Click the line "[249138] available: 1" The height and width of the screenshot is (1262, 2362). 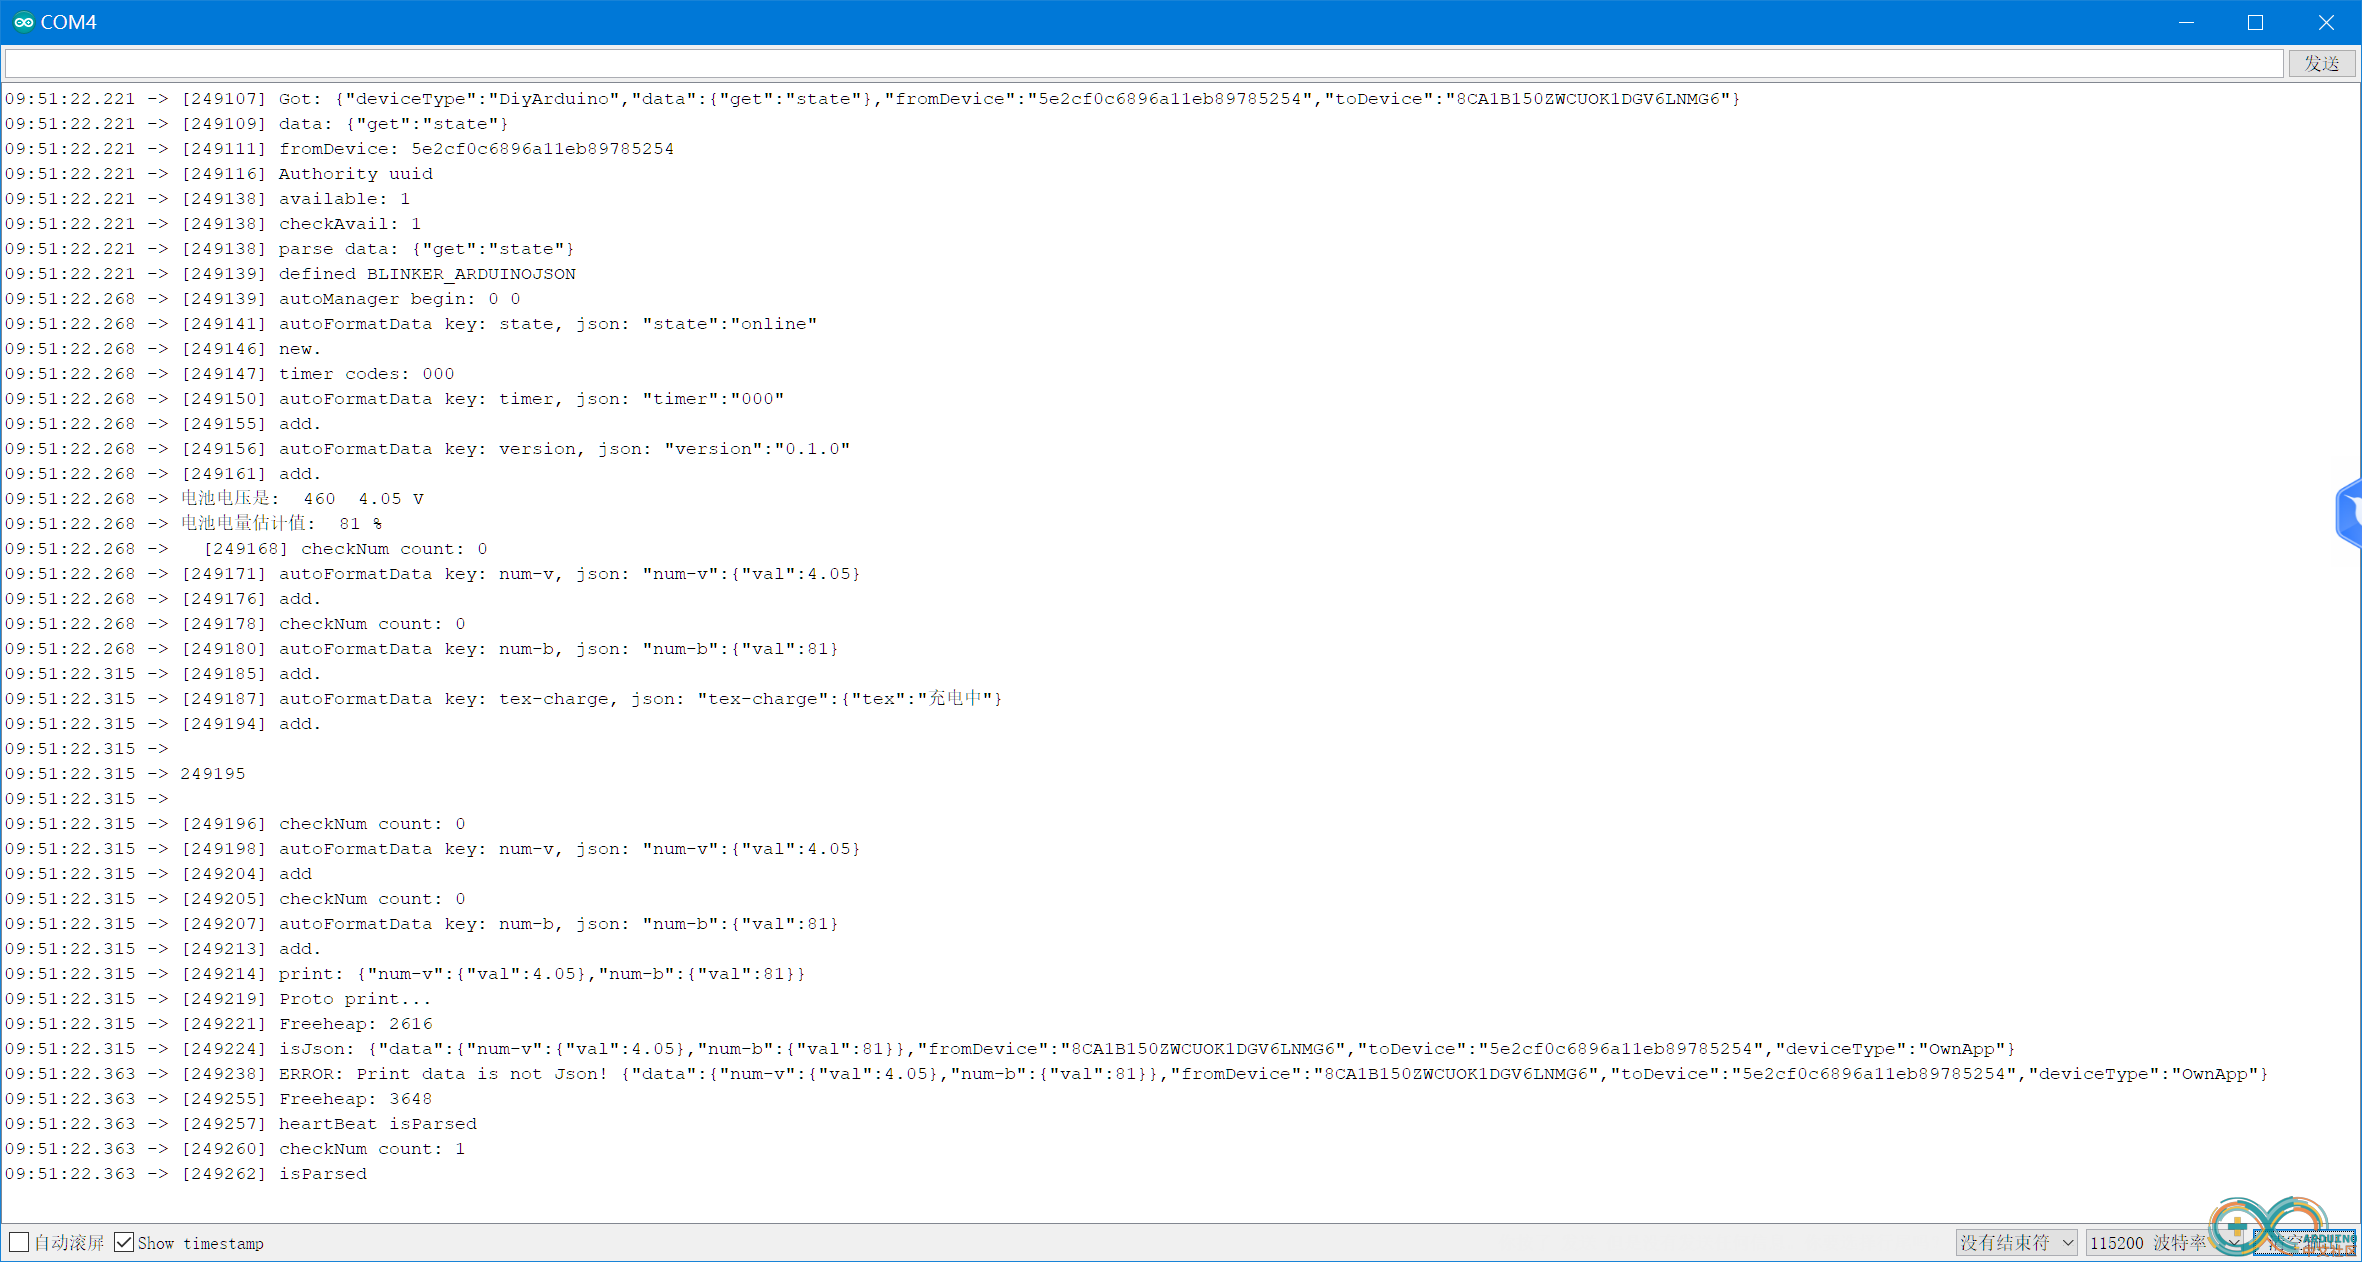click(208, 198)
